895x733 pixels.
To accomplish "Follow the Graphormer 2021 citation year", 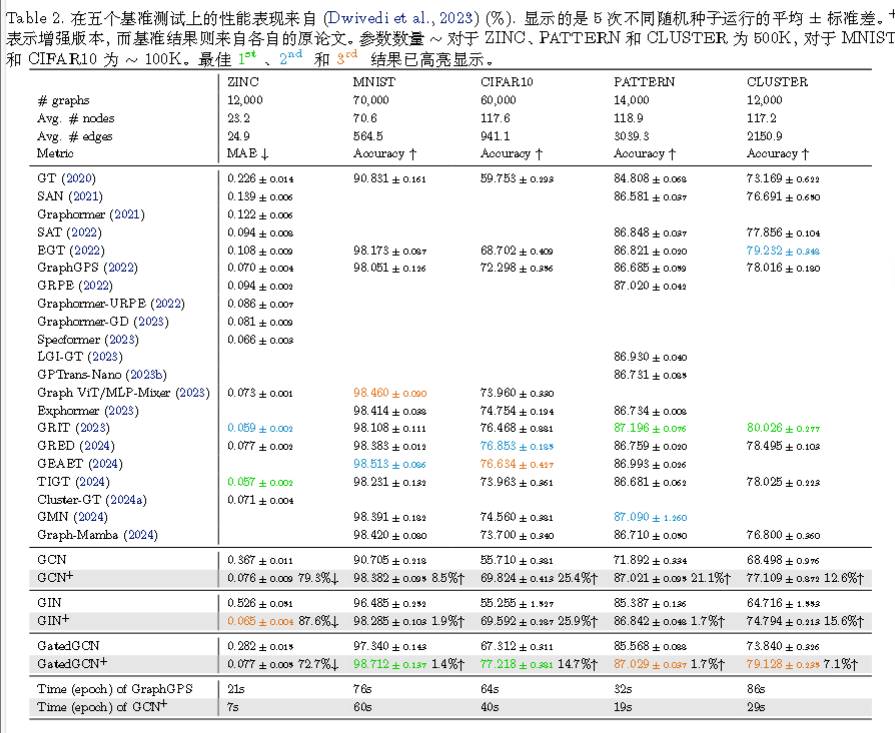I will (127, 214).
